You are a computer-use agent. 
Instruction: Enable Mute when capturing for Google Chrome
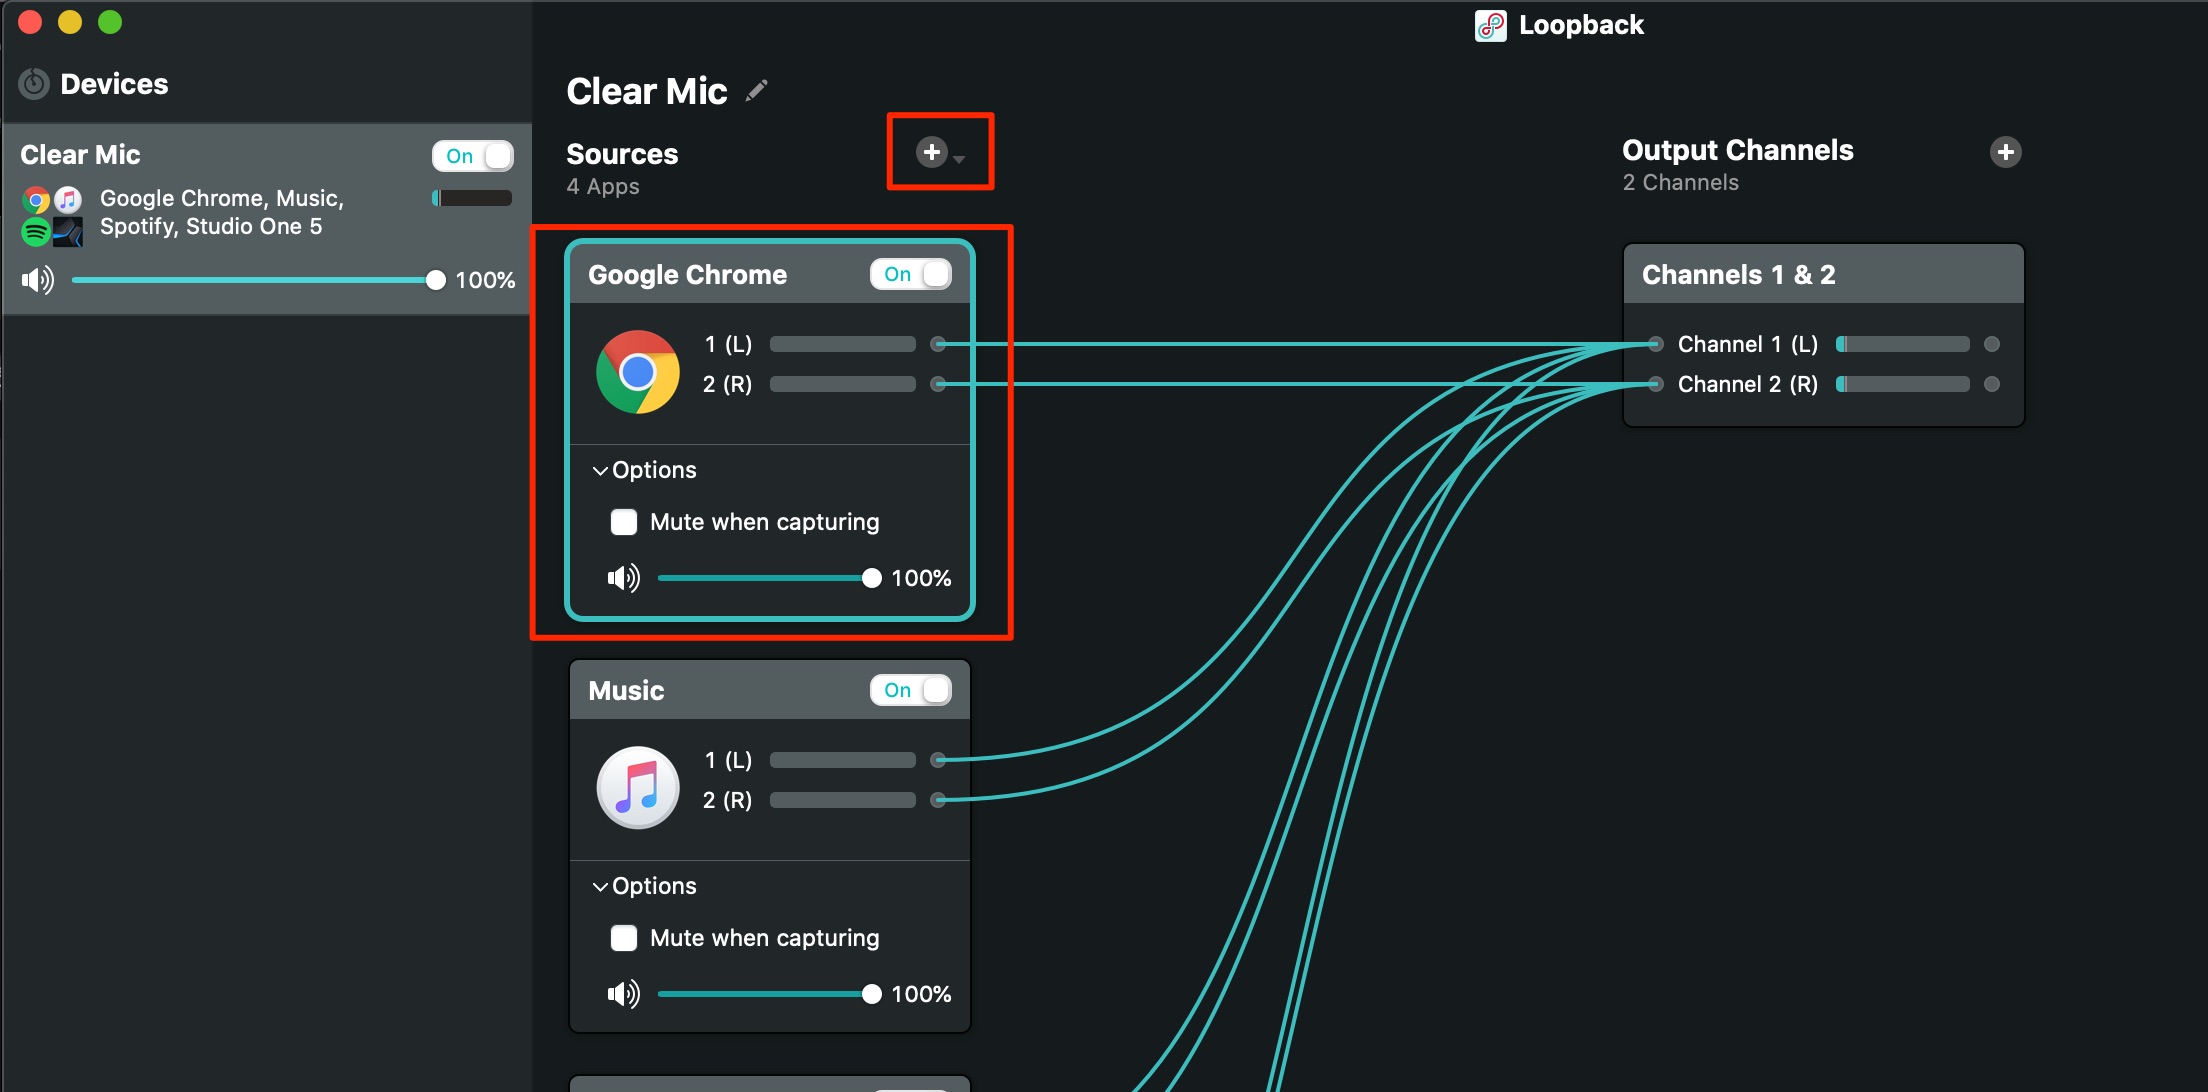coord(624,522)
